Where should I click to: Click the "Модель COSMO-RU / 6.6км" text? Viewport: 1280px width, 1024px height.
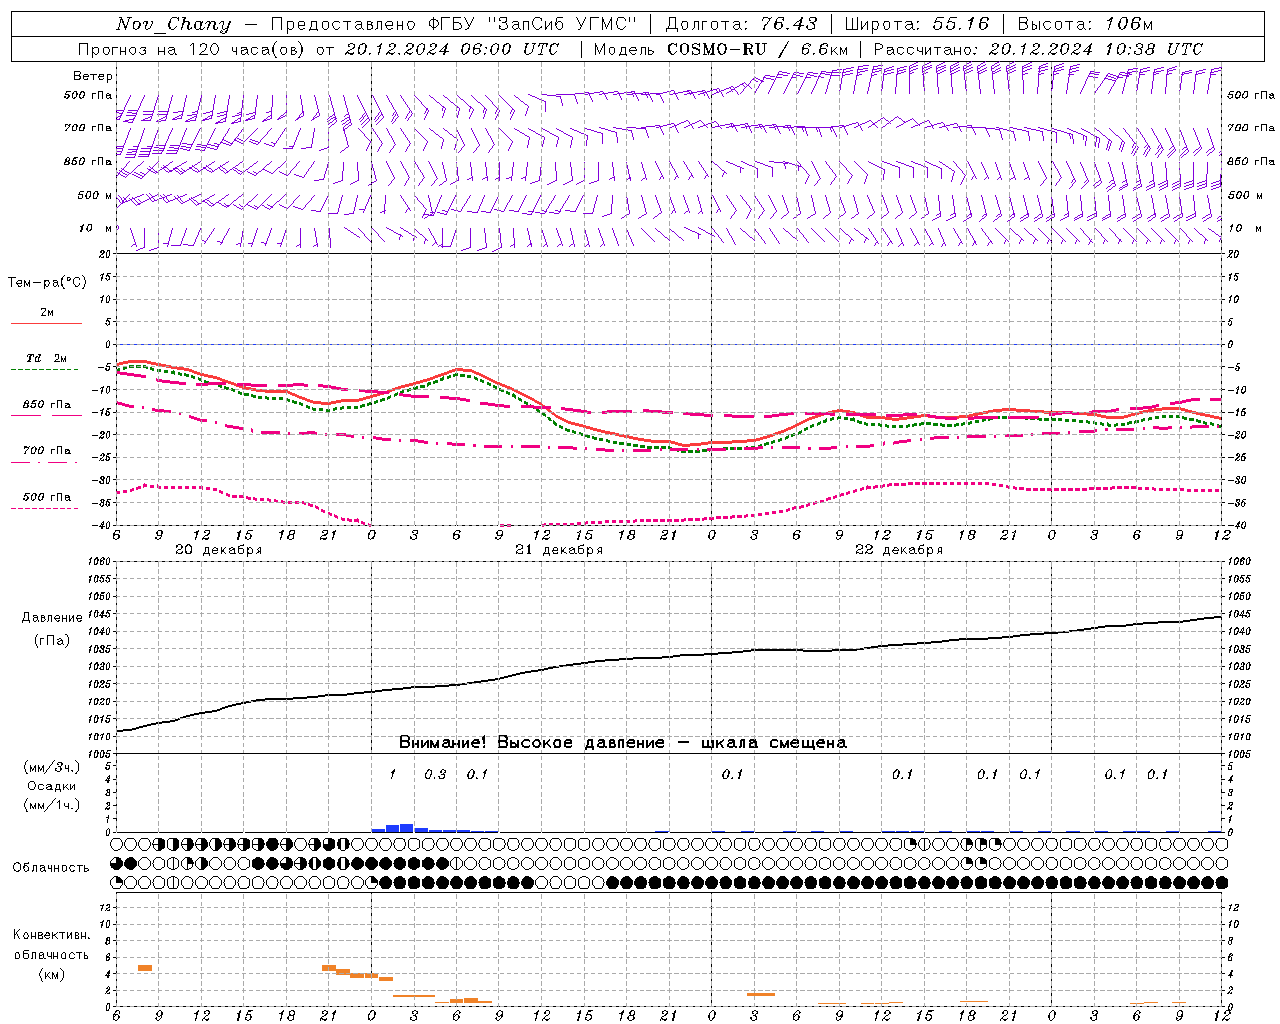pos(721,49)
